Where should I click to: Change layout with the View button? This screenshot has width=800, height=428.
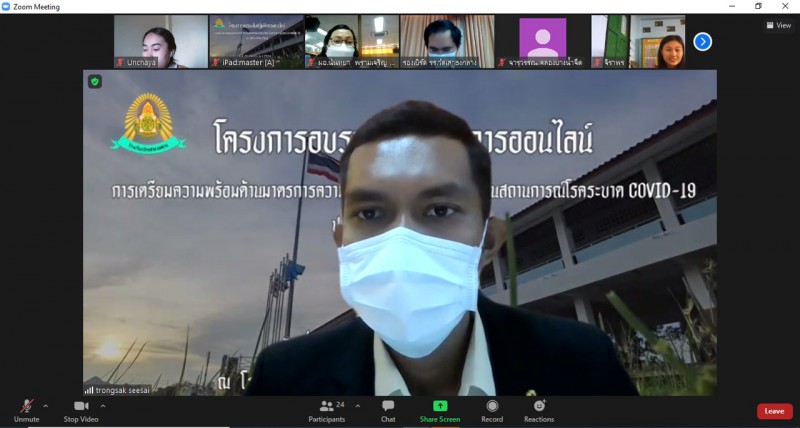click(777, 26)
